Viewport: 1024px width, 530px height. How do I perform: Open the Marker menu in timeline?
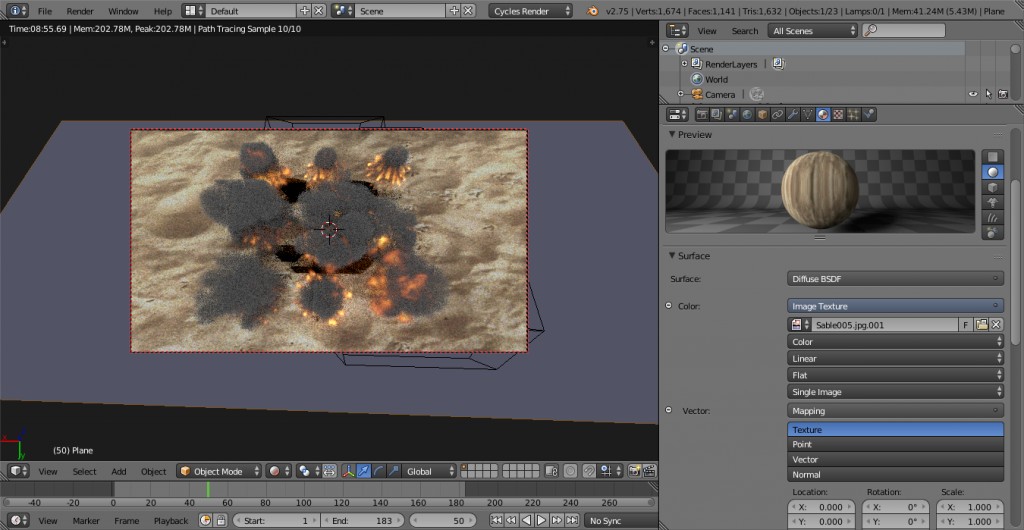click(86, 521)
